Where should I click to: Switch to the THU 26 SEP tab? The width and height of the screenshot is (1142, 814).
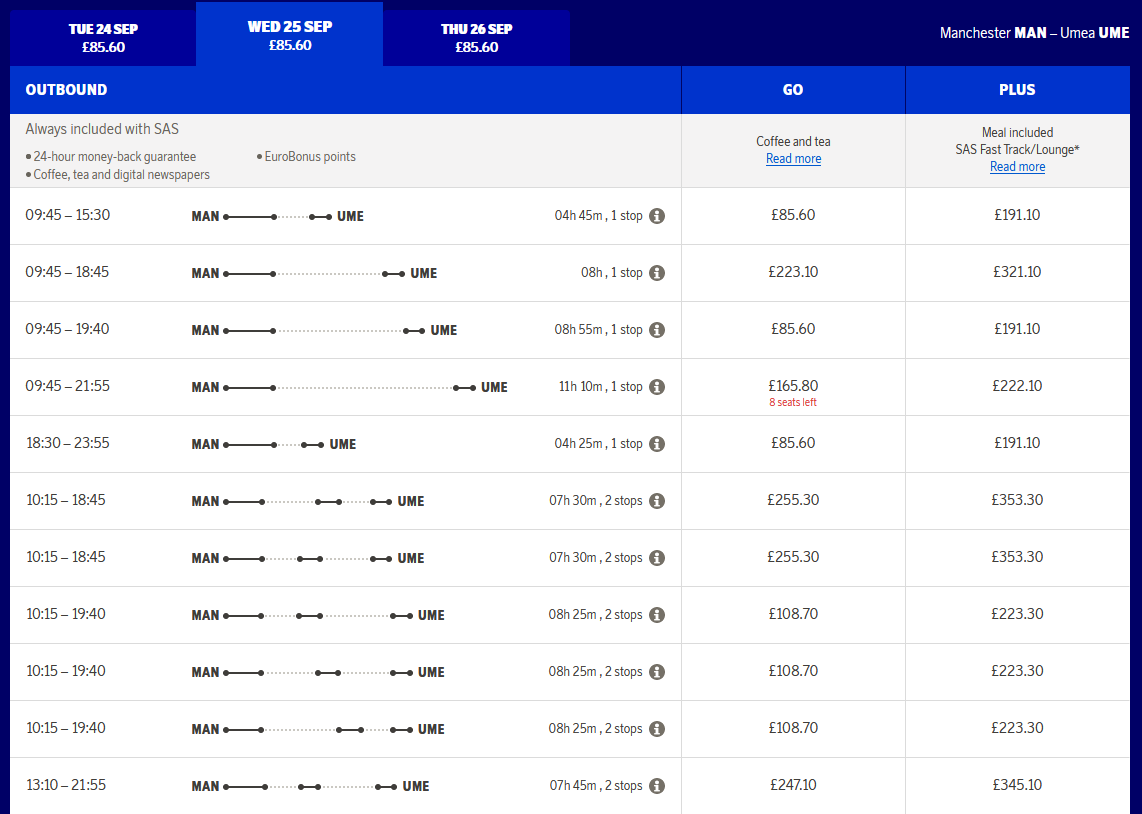(476, 38)
